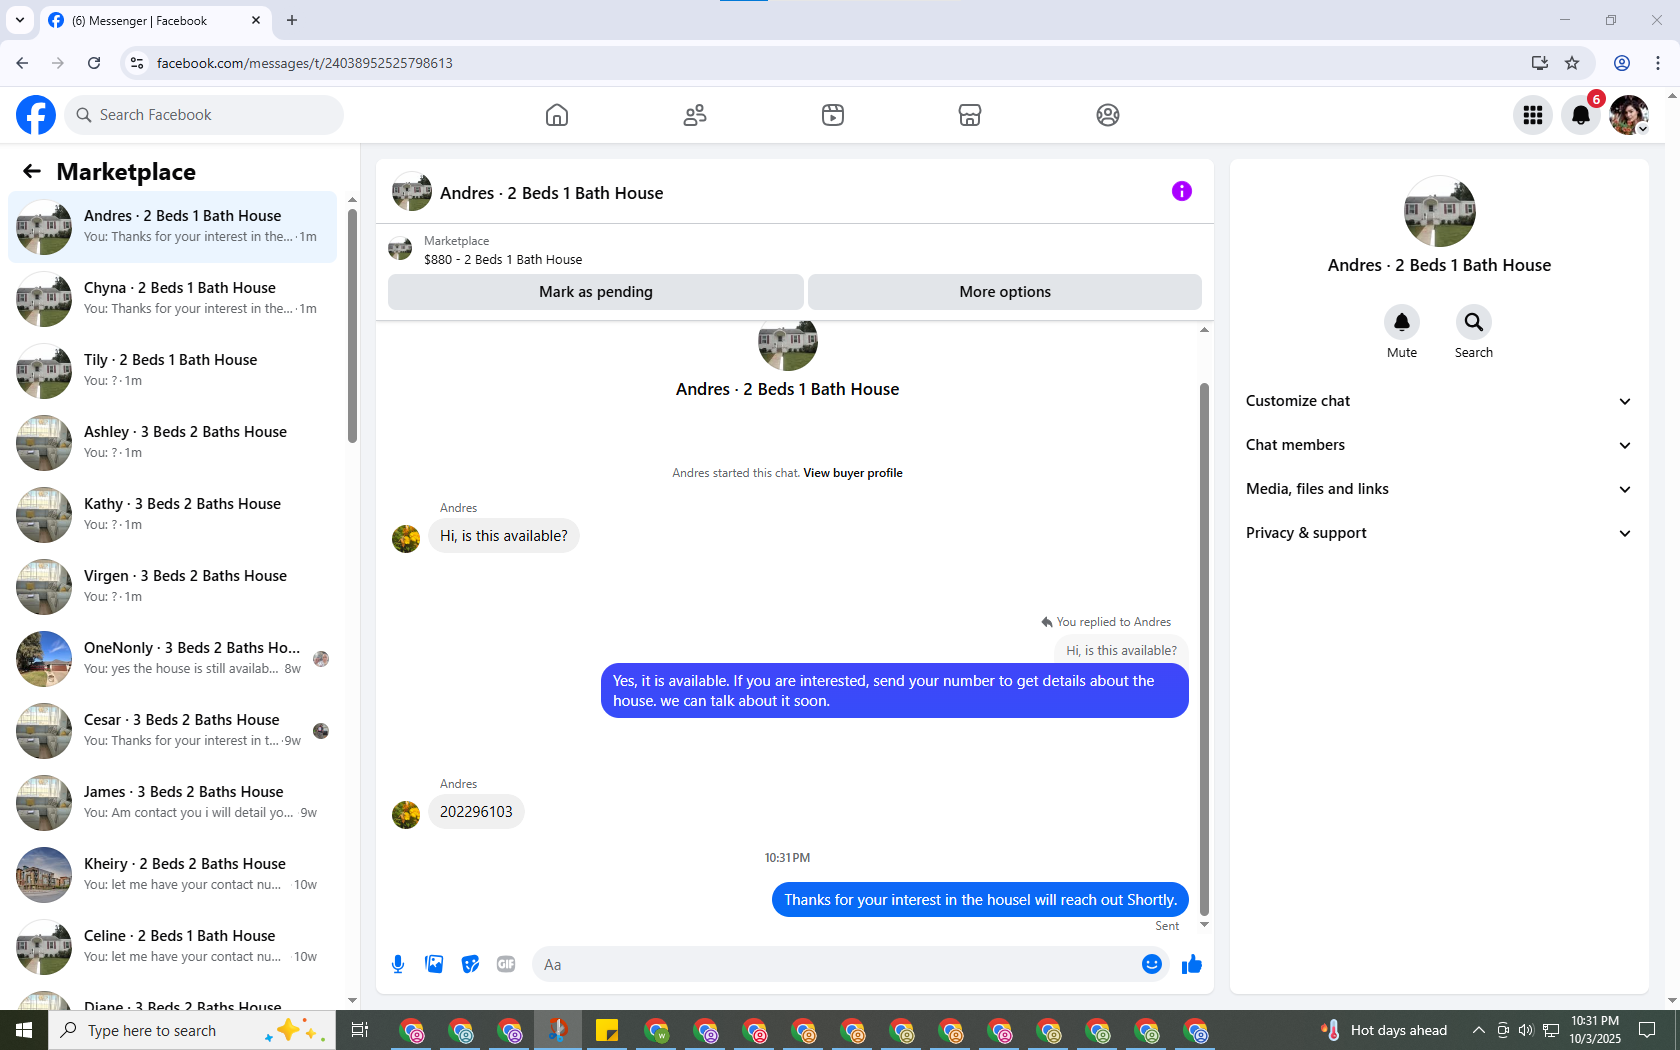
Task: Open OneNonly · 3 Beds 2 Baths chat
Action: tap(172, 659)
